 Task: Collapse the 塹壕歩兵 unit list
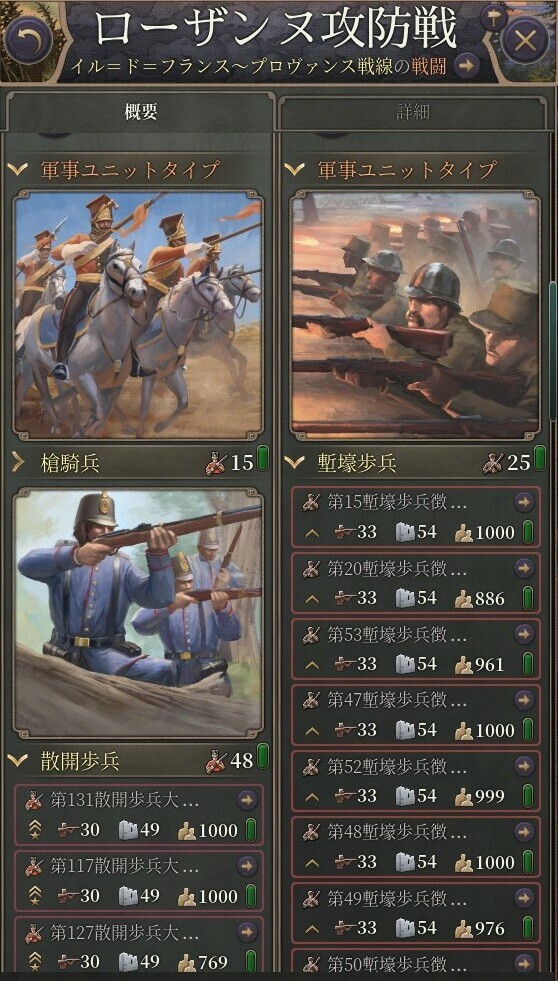[295, 463]
